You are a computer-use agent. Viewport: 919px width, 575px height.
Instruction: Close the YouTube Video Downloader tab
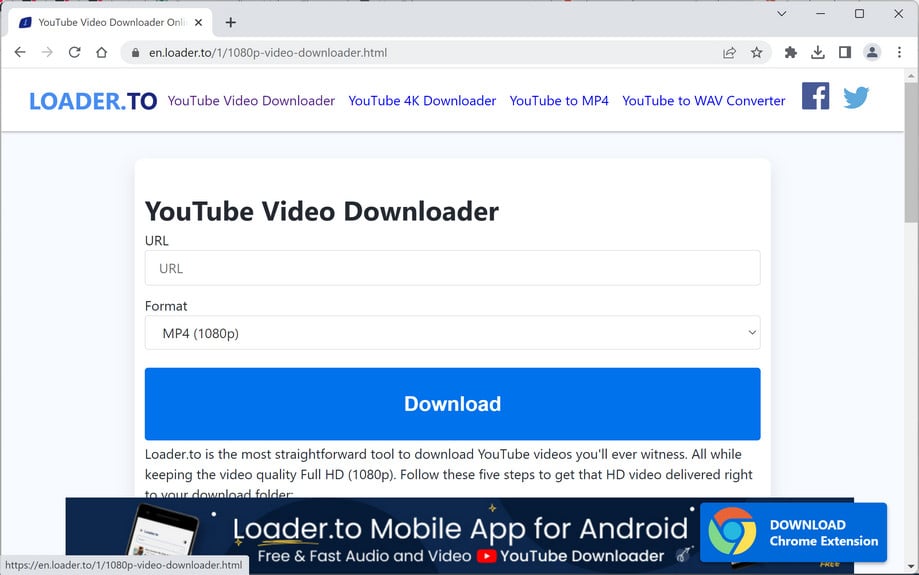click(199, 22)
